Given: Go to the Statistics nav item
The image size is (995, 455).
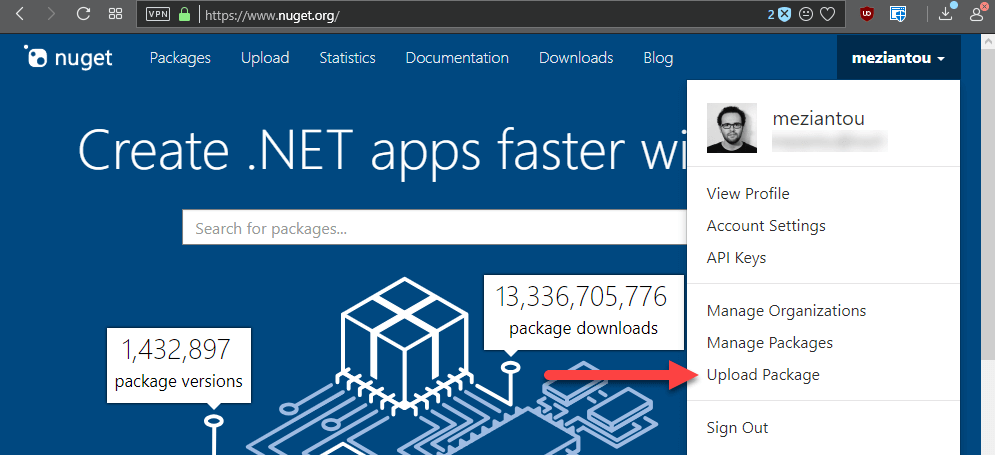Looking at the screenshot, I should click(347, 58).
